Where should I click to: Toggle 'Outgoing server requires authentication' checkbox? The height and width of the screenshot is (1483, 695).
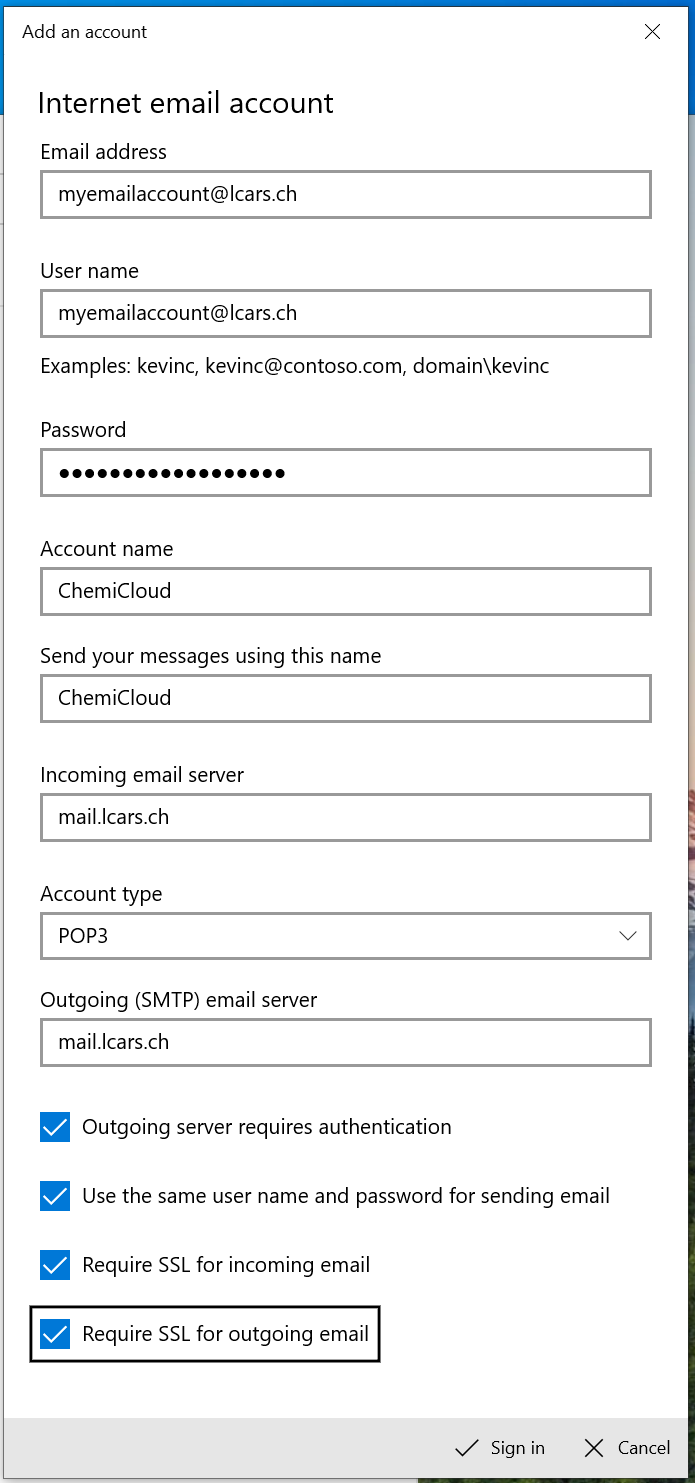(x=55, y=1127)
